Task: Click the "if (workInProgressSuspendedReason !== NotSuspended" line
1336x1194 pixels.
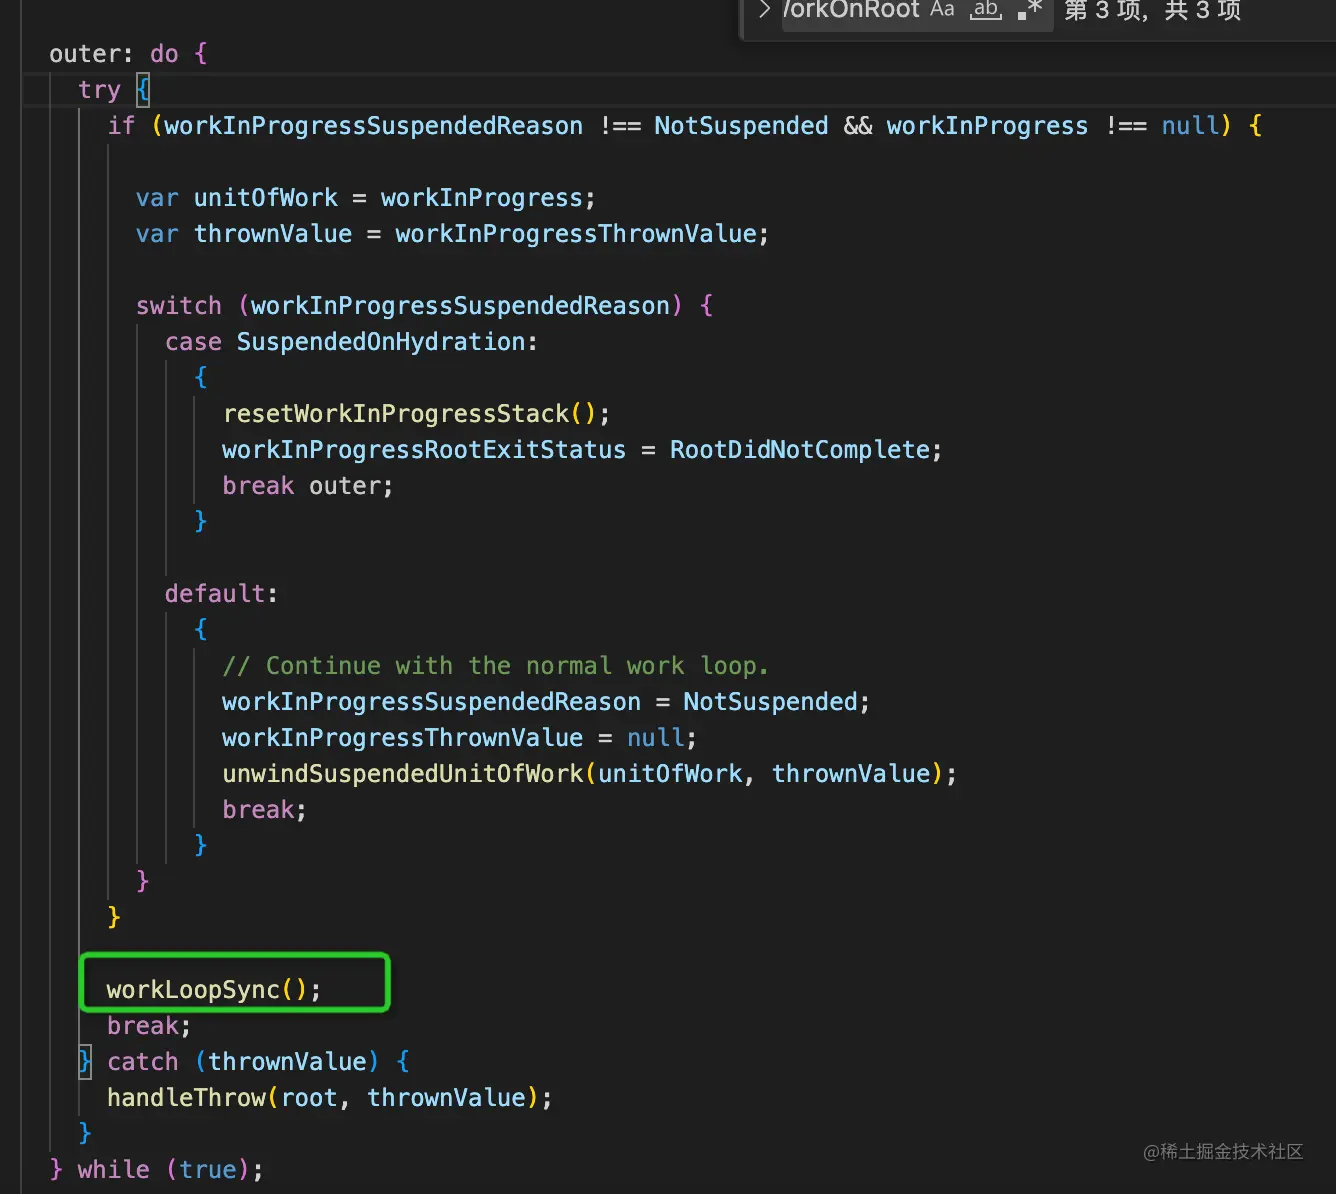Action: point(684,126)
